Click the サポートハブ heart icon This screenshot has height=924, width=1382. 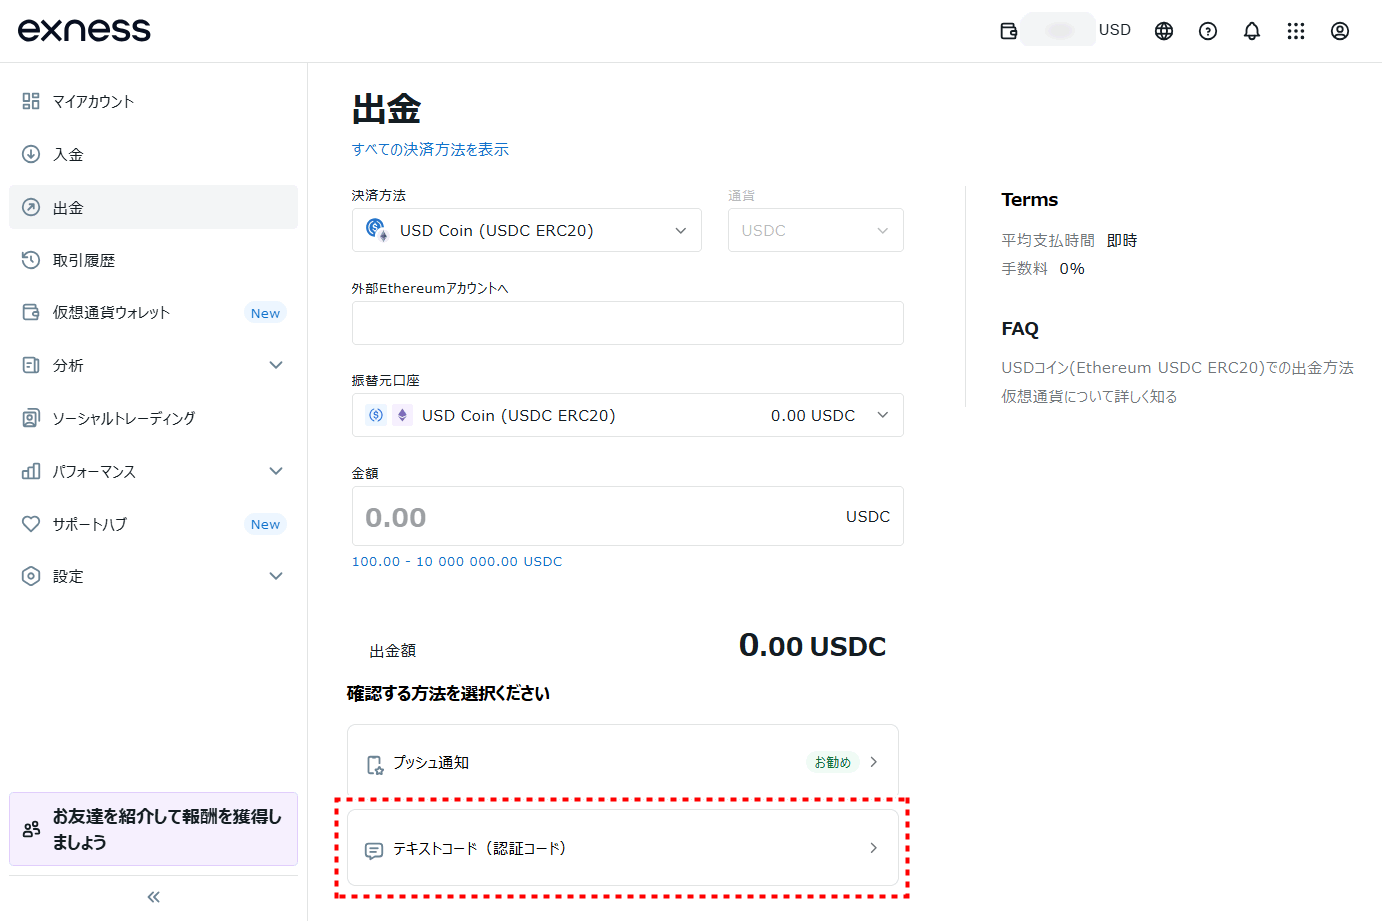[31, 524]
